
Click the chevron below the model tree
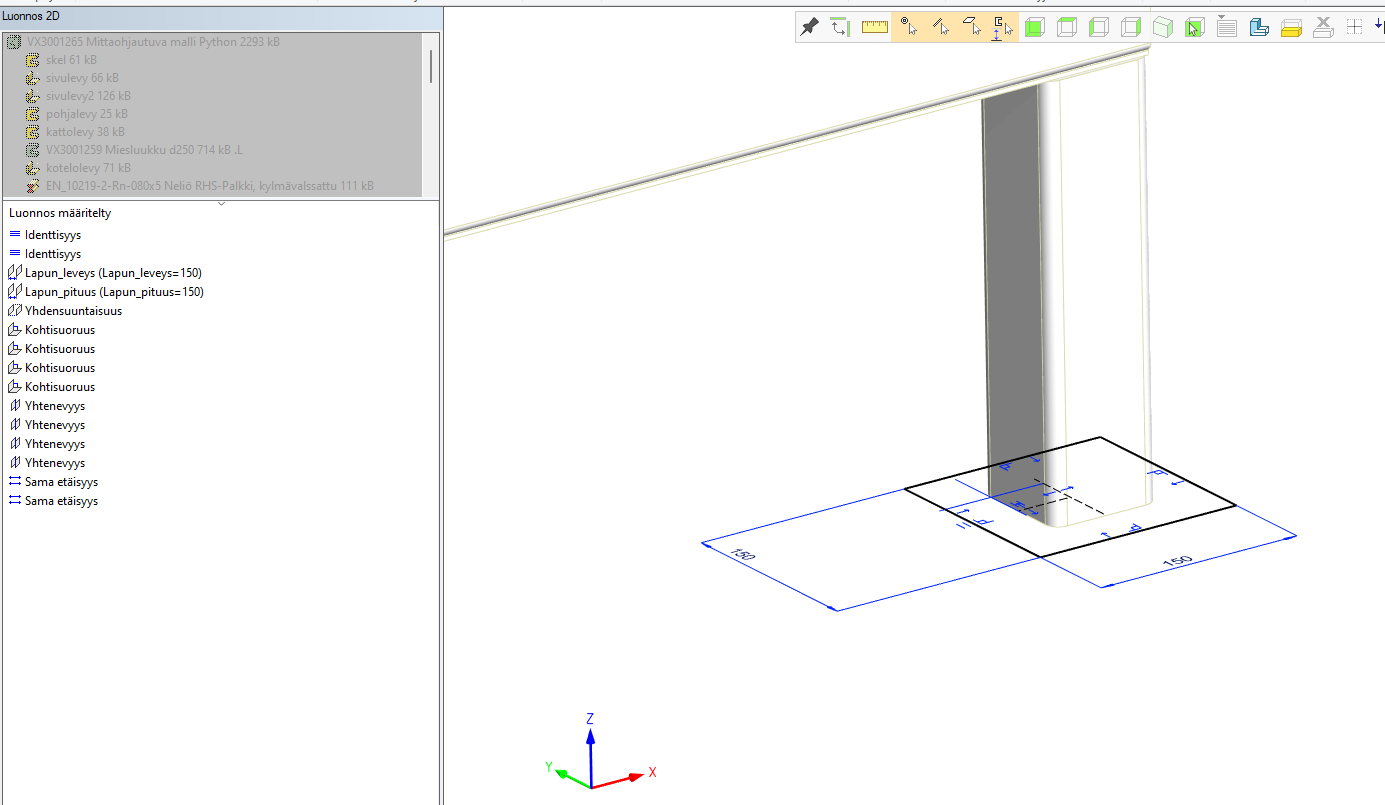tap(221, 203)
